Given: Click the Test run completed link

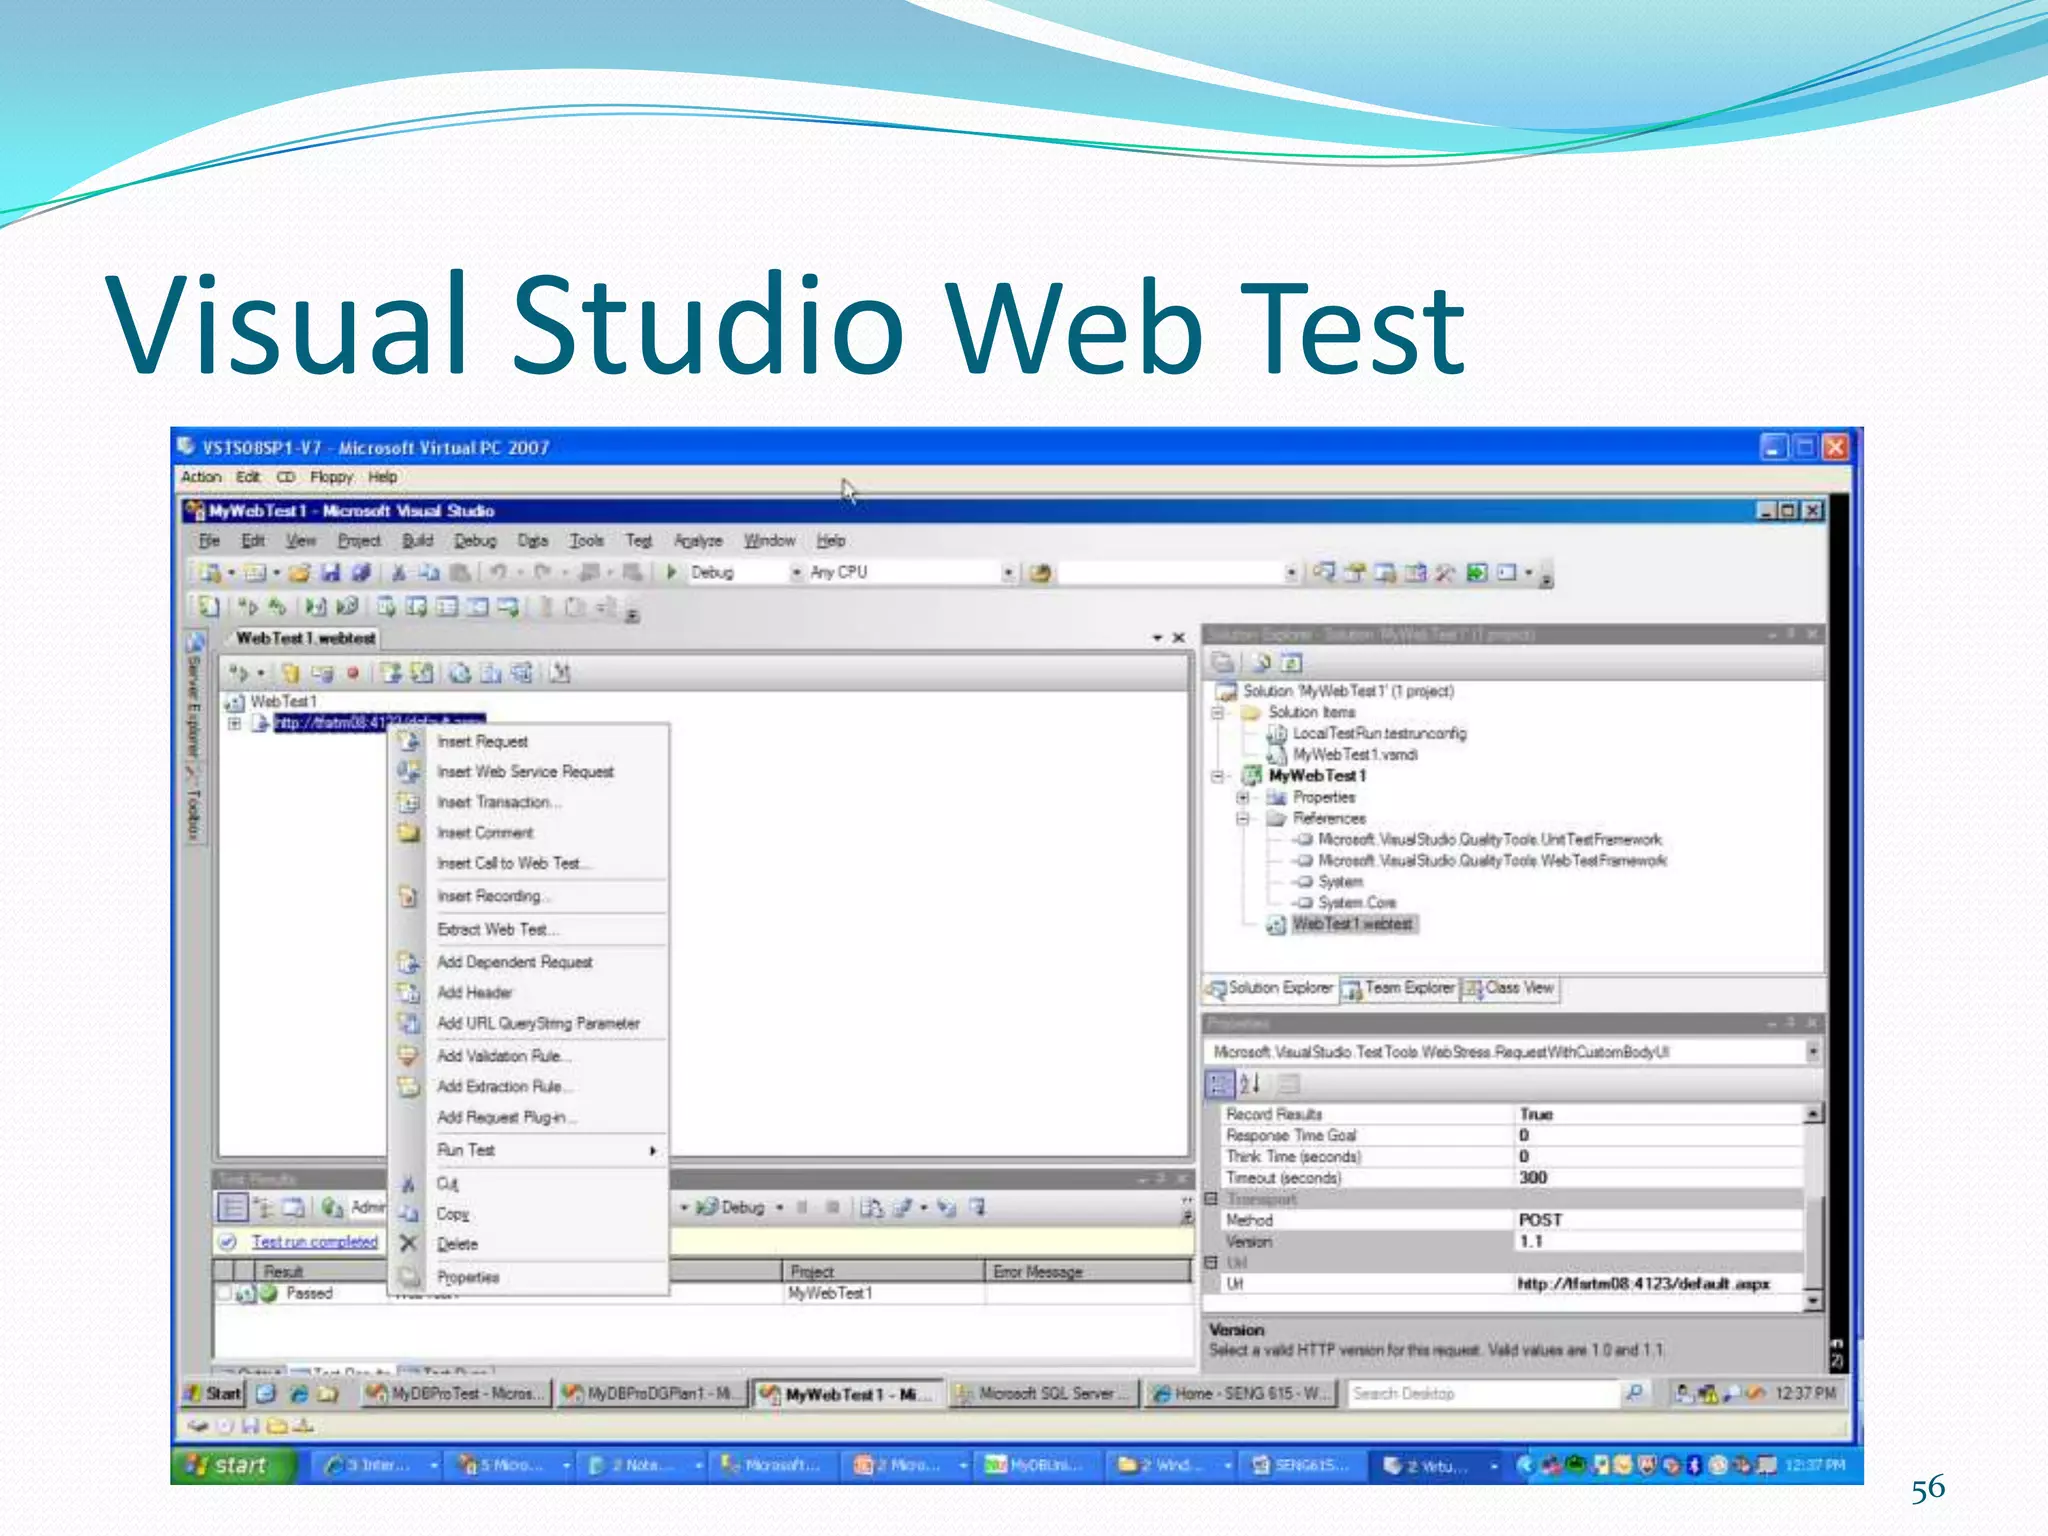Looking at the screenshot, I should [x=314, y=1242].
